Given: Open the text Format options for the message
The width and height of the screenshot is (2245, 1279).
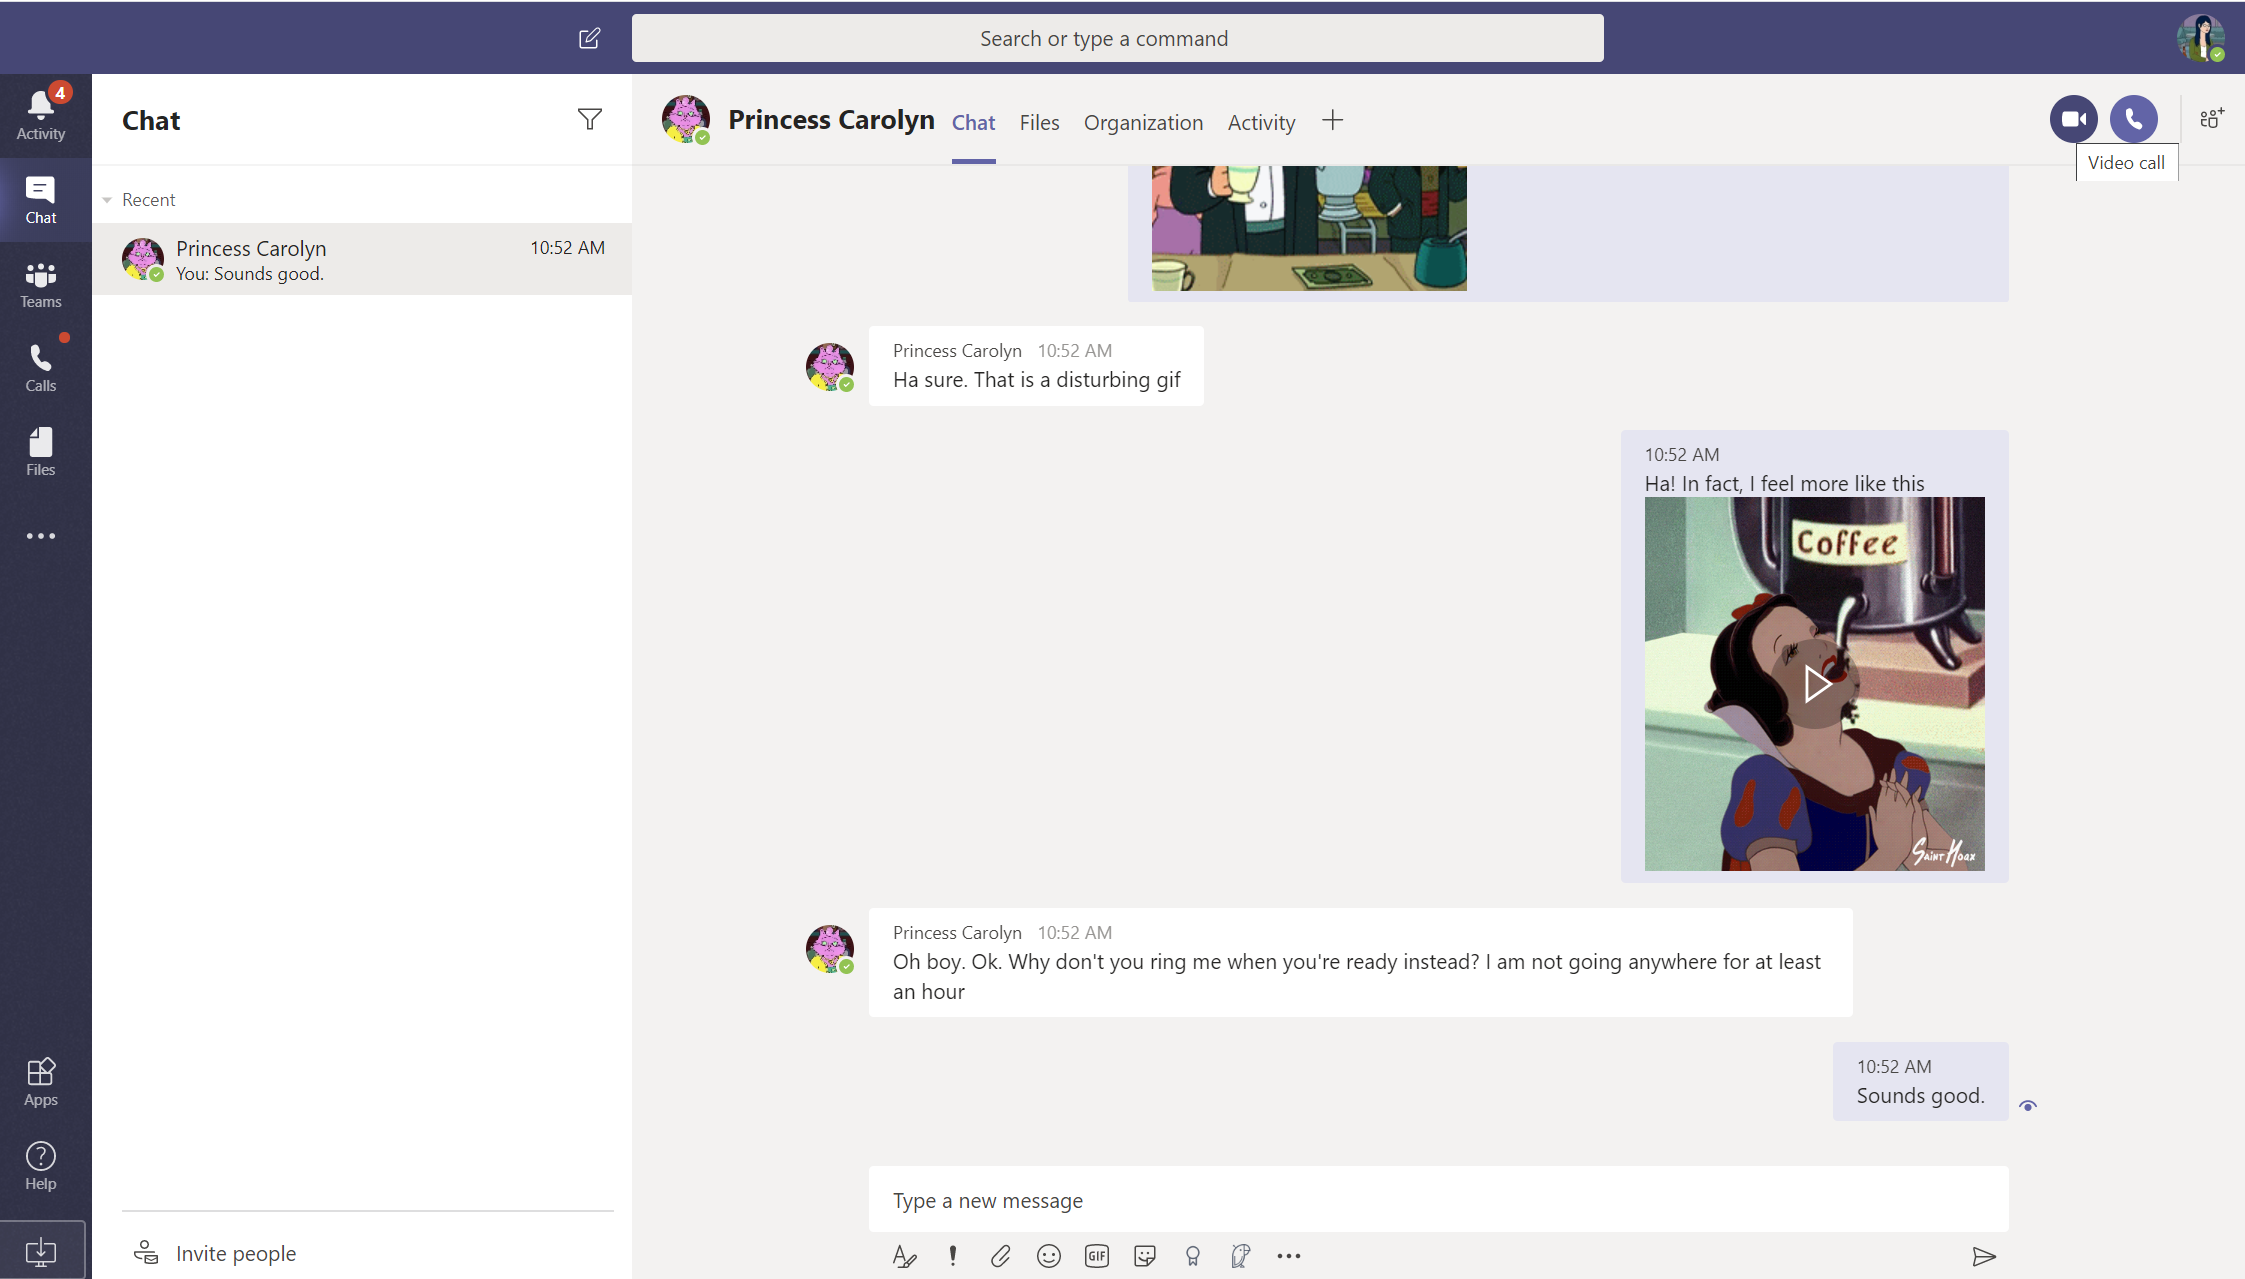Looking at the screenshot, I should click(905, 1256).
